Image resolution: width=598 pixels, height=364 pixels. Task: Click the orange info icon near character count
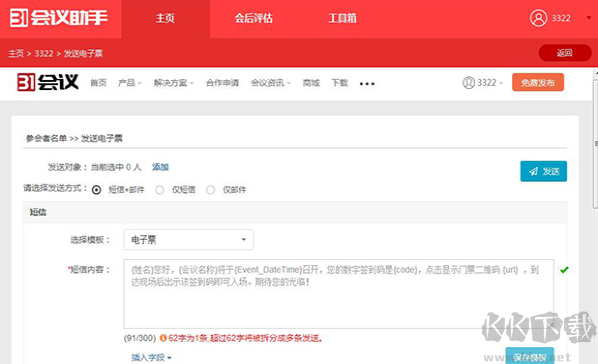pos(163,338)
